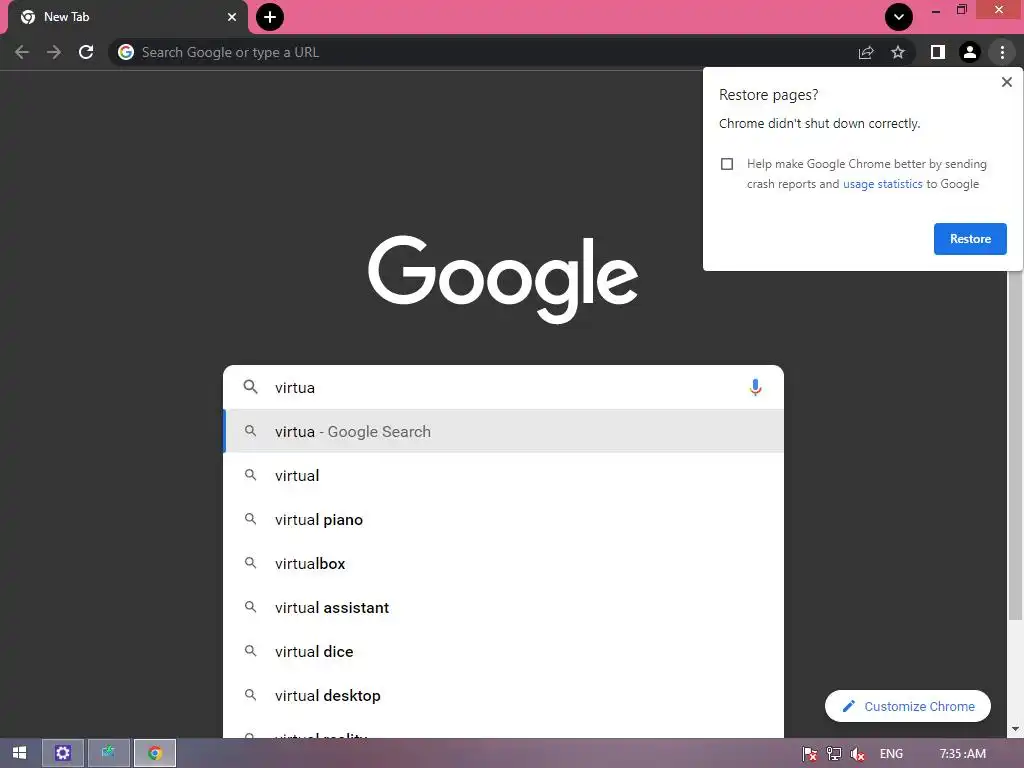Select the New Tab tab

[127, 17]
